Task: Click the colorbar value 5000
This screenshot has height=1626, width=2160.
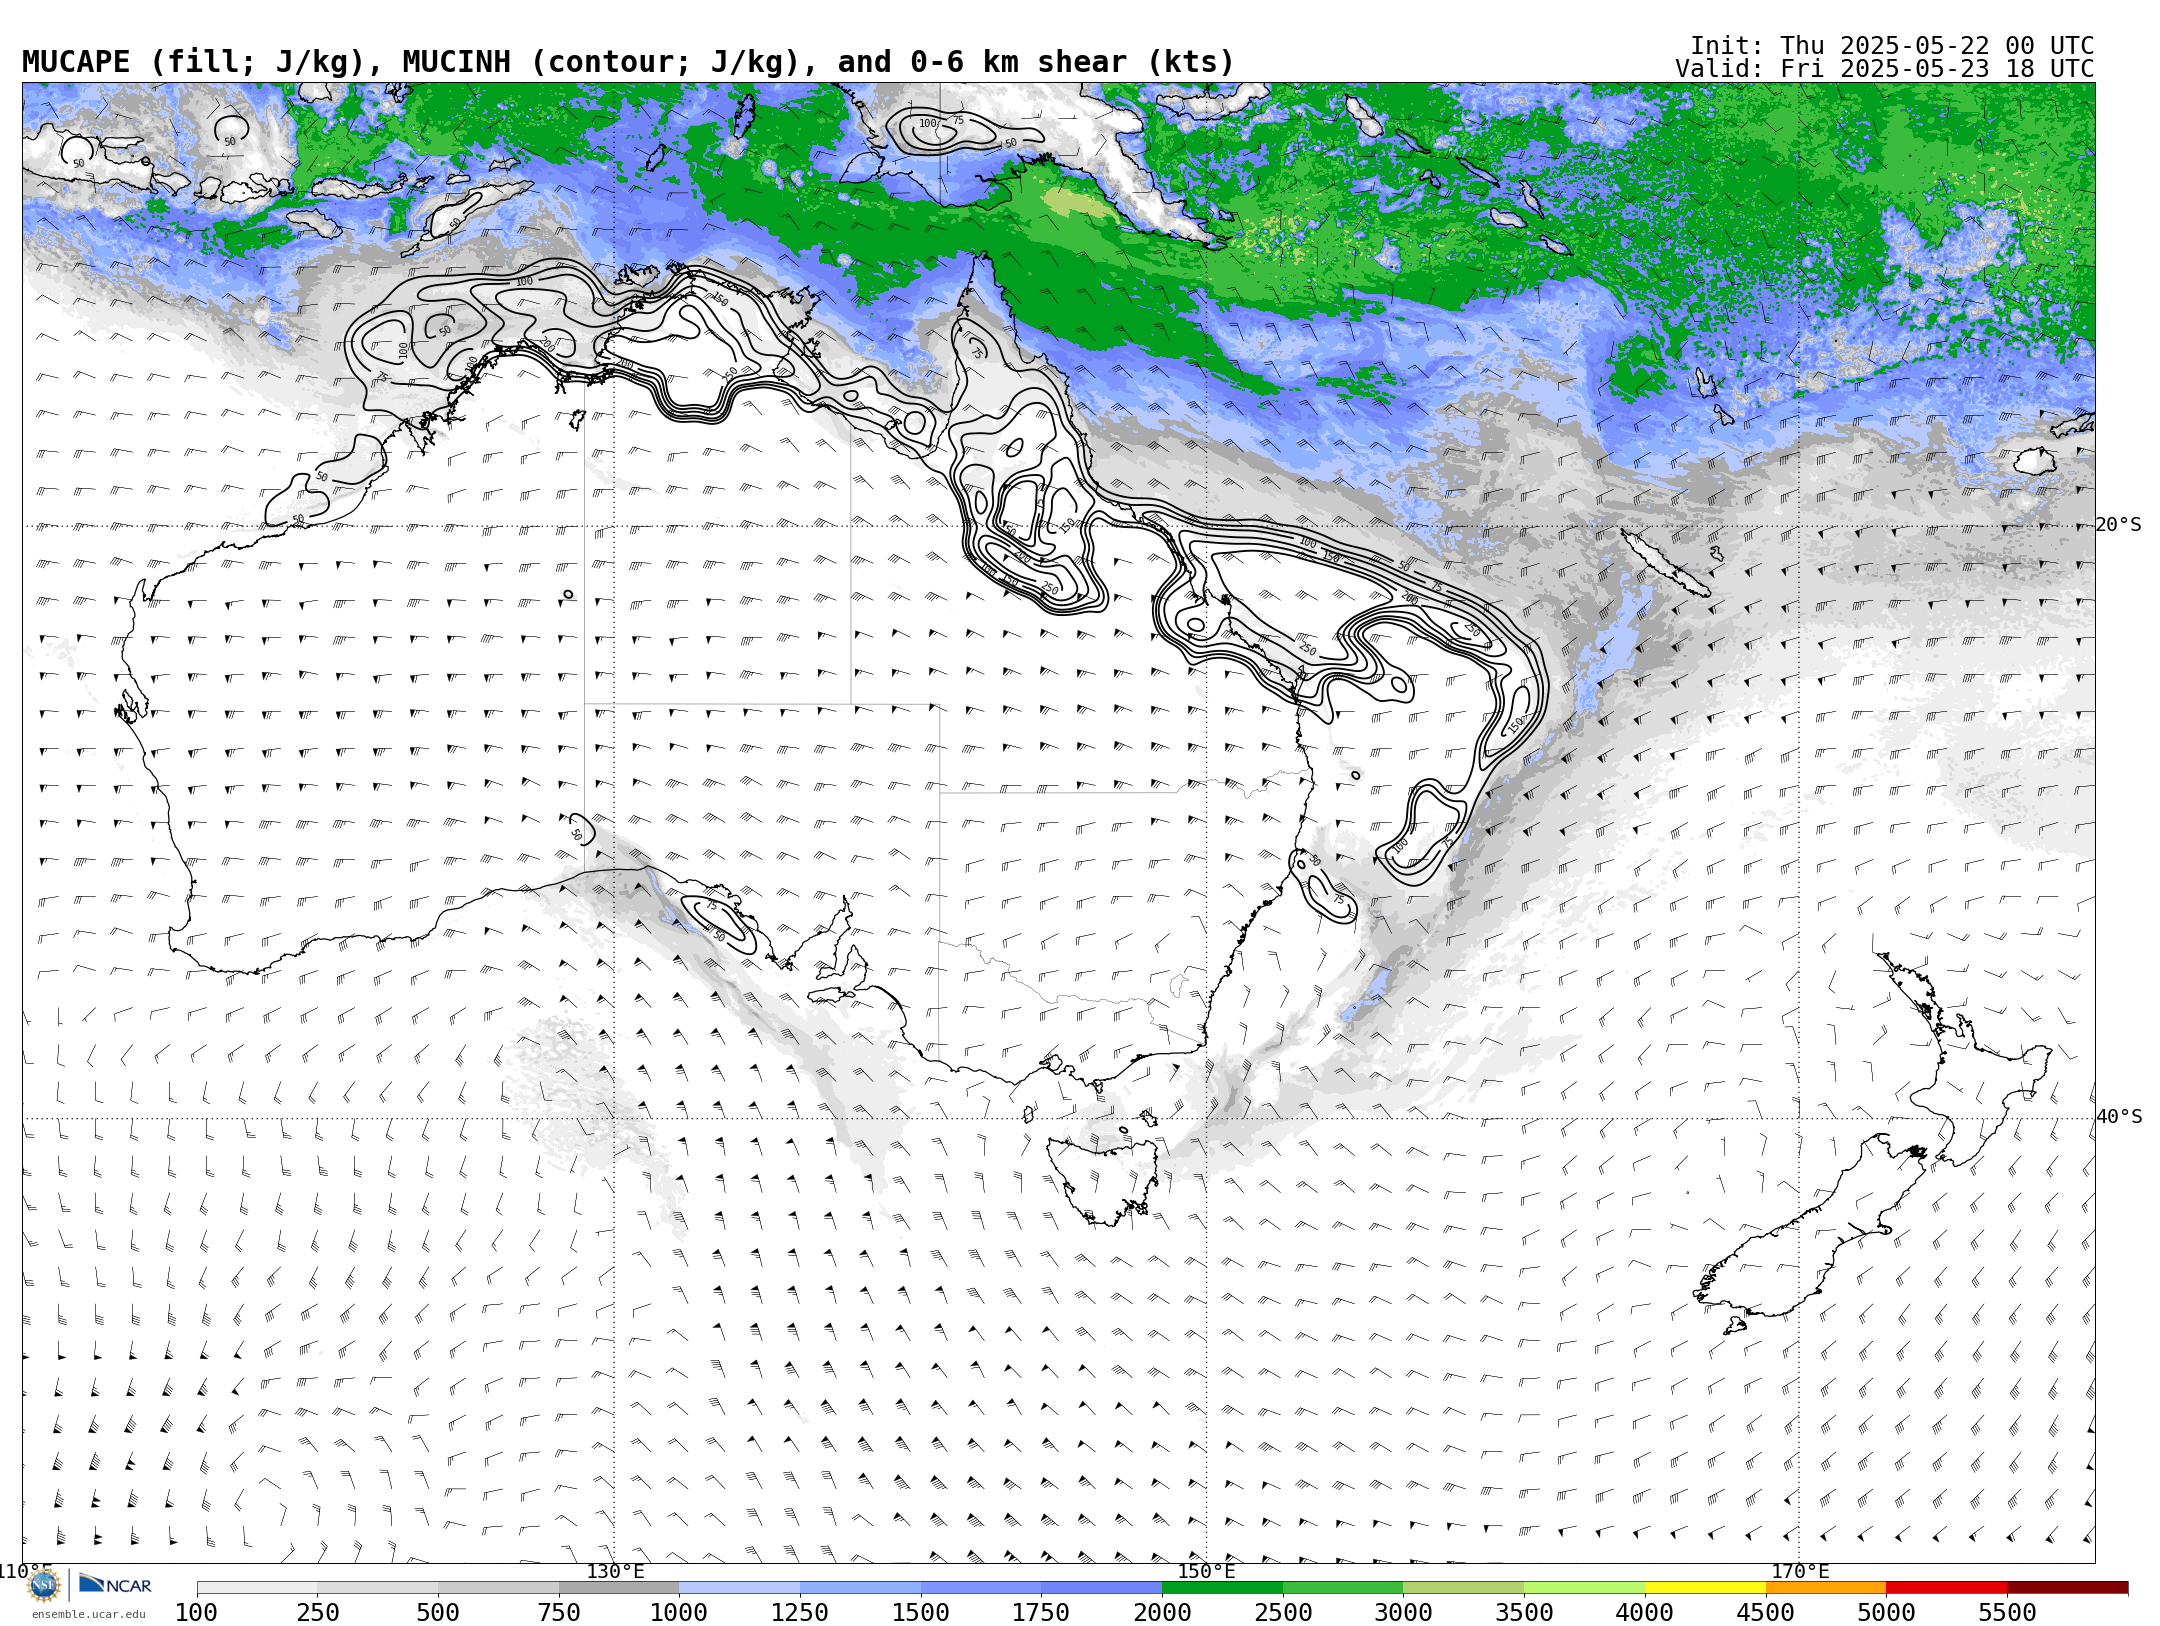Action: (x=1886, y=1613)
